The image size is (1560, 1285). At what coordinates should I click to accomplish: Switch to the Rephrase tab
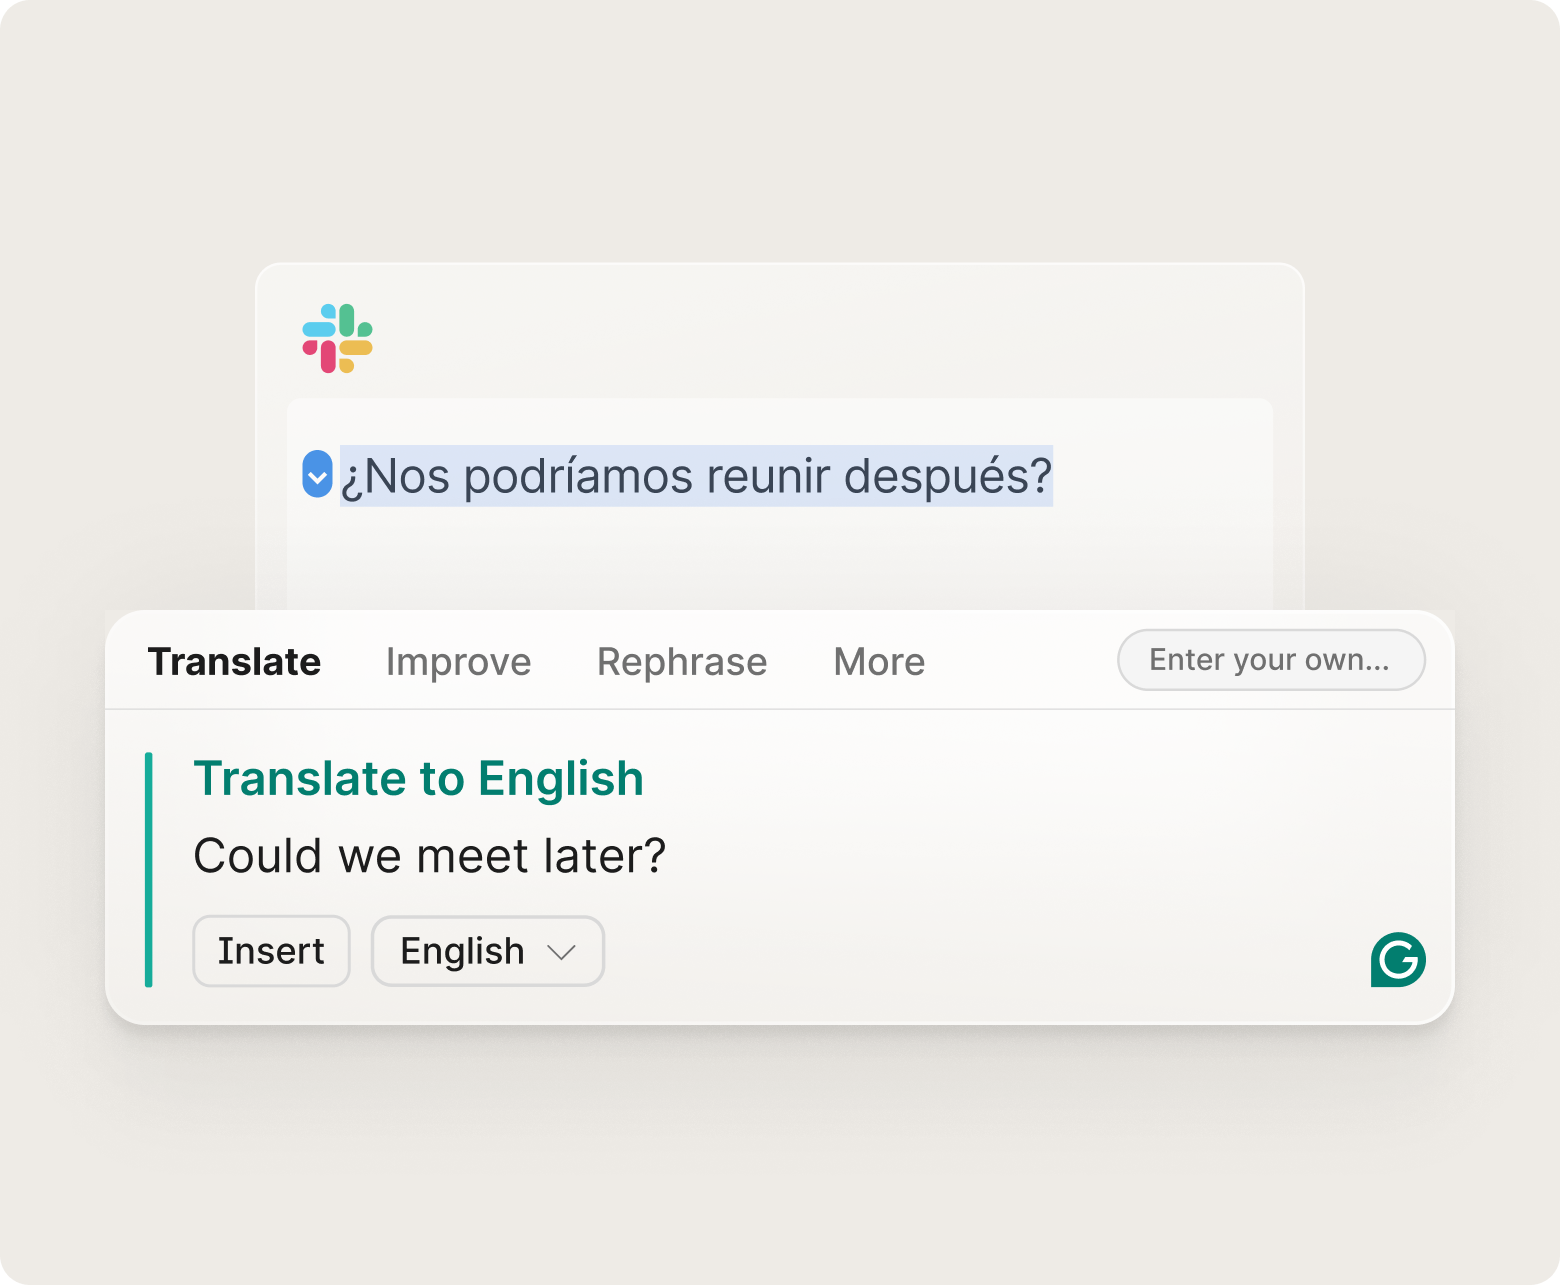682,662
